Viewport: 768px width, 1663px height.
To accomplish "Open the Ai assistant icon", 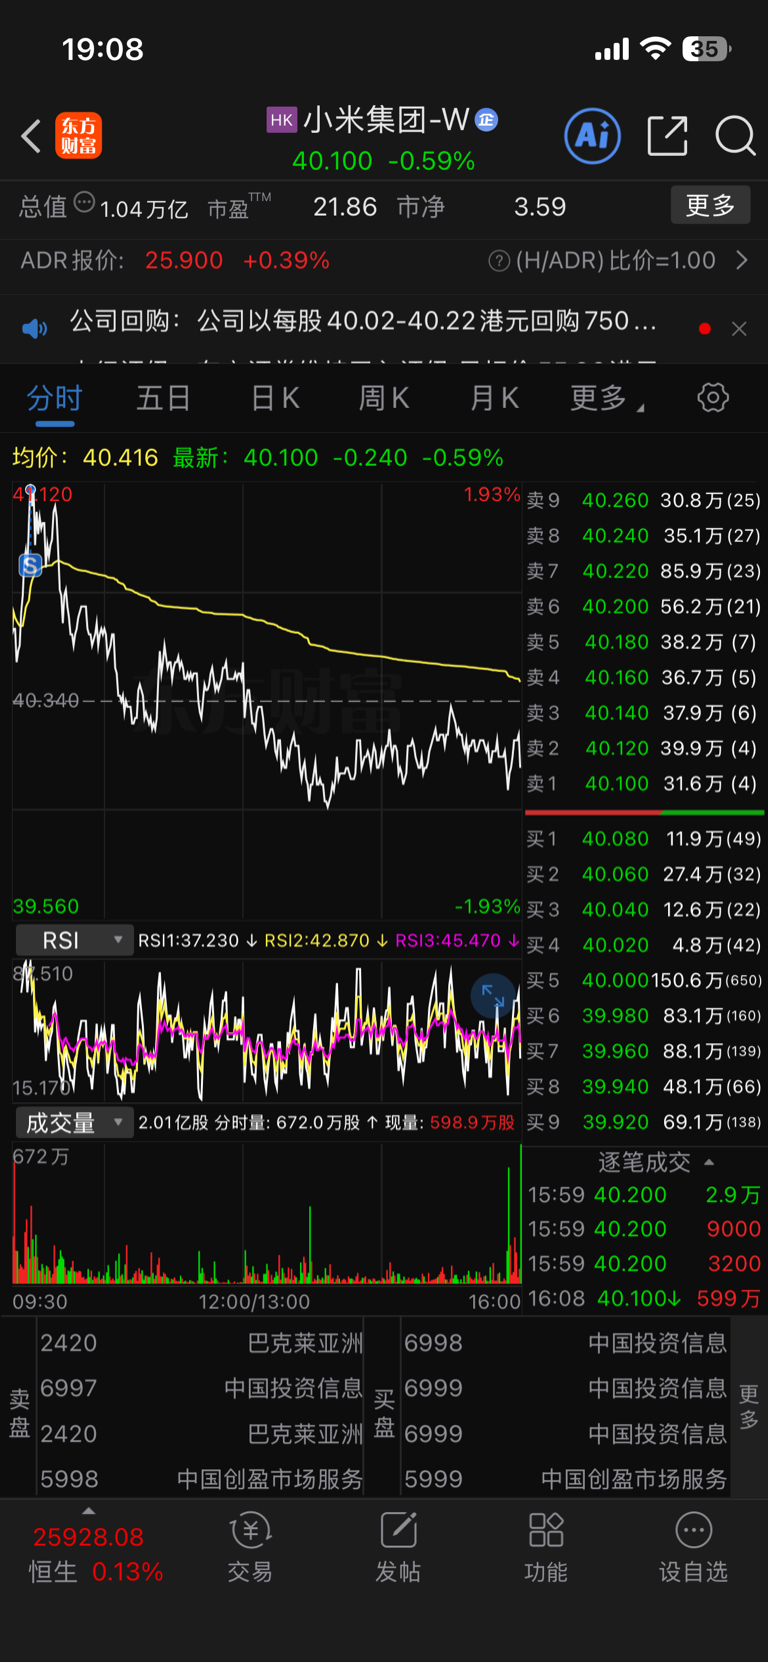I will coord(593,136).
